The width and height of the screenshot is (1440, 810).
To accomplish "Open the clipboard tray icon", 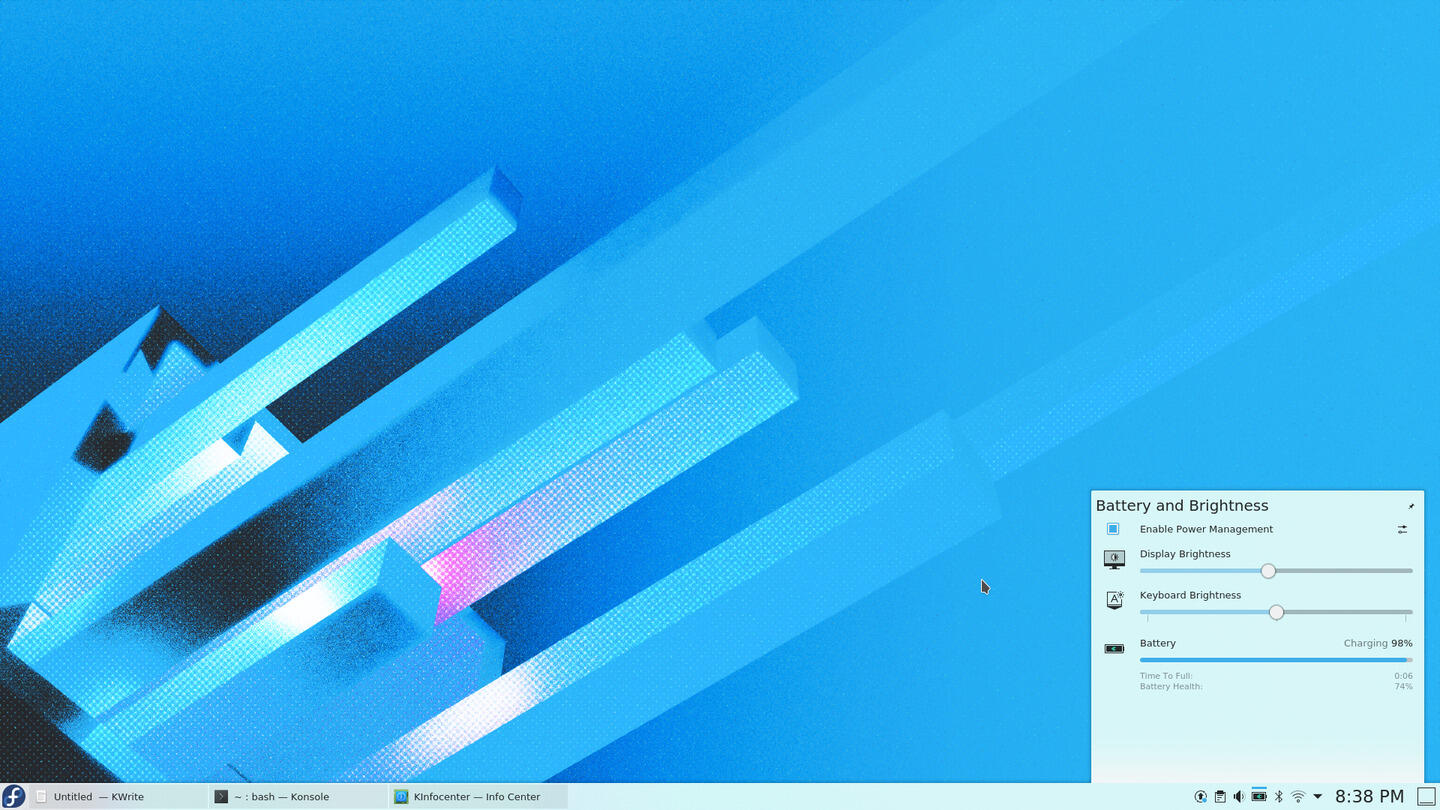I will coord(1220,797).
